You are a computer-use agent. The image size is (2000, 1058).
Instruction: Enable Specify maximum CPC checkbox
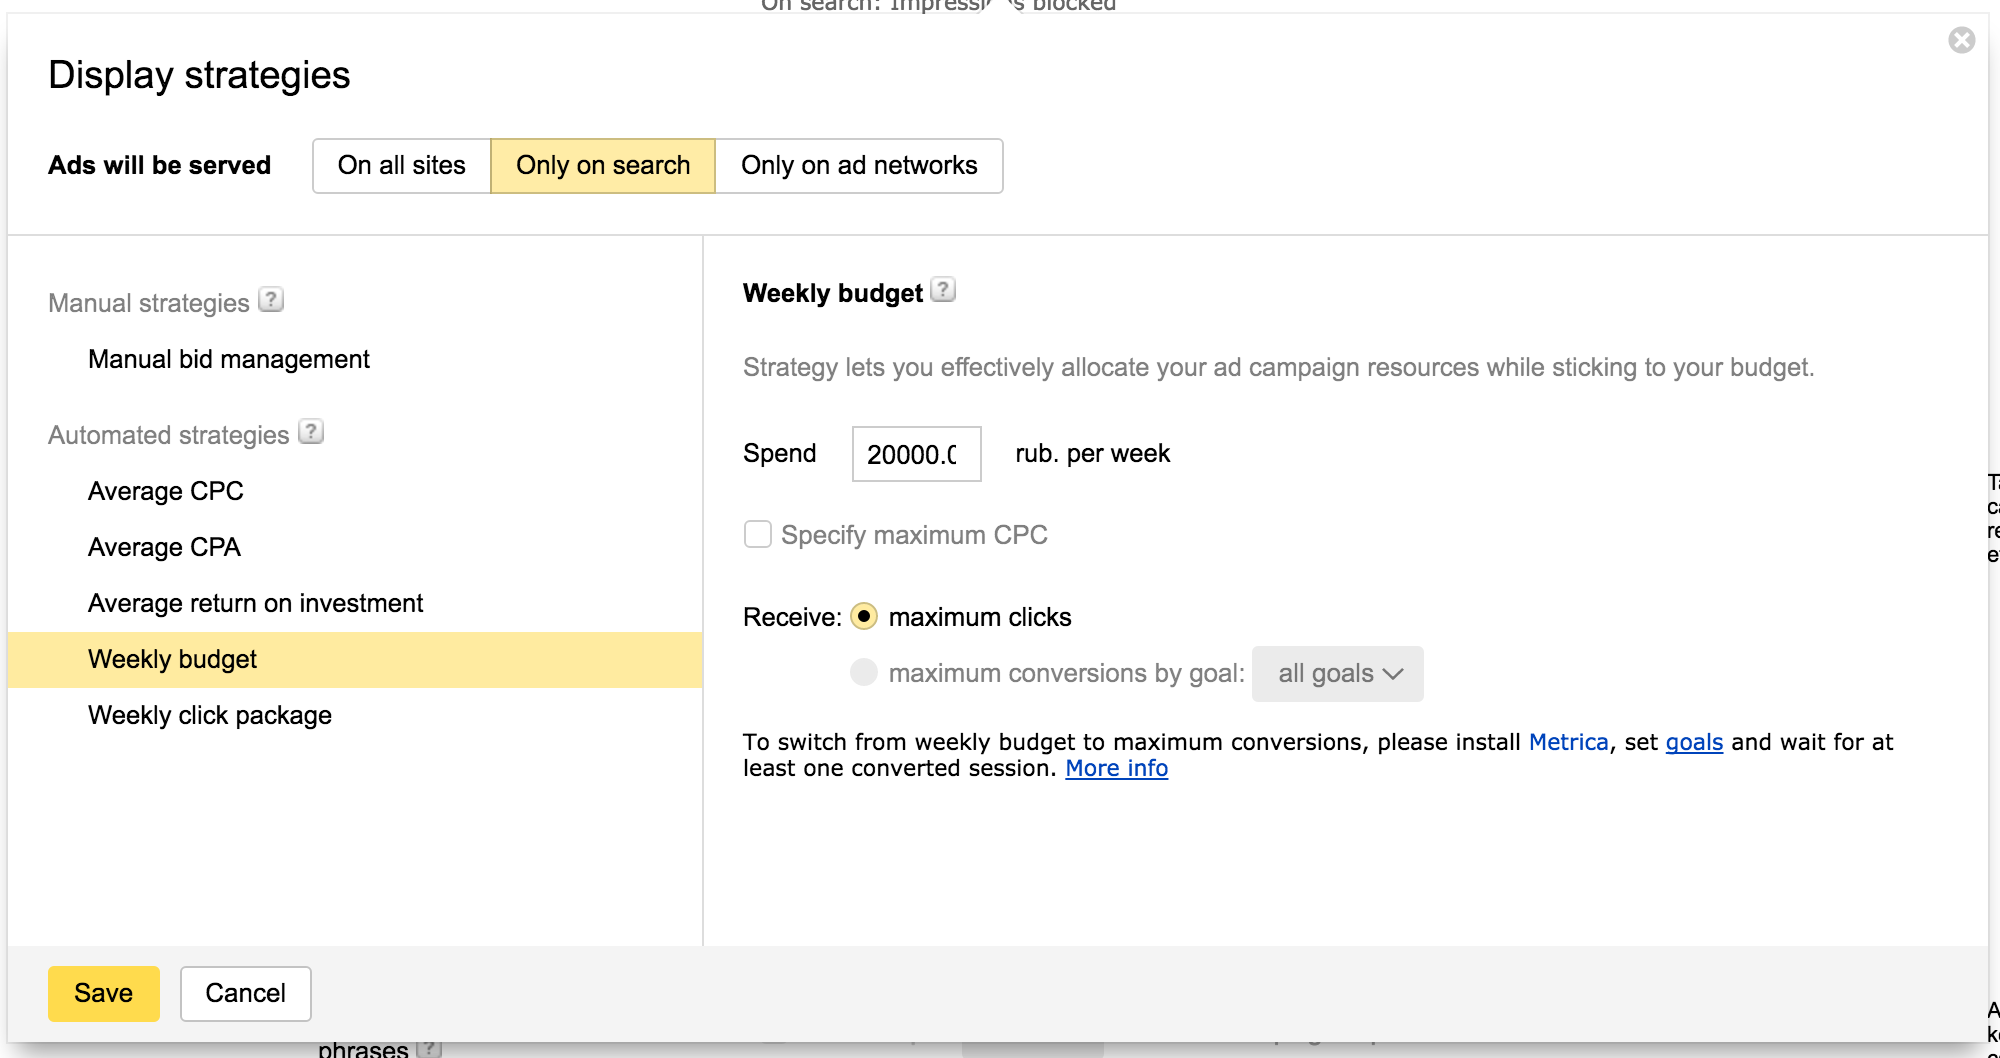click(758, 535)
